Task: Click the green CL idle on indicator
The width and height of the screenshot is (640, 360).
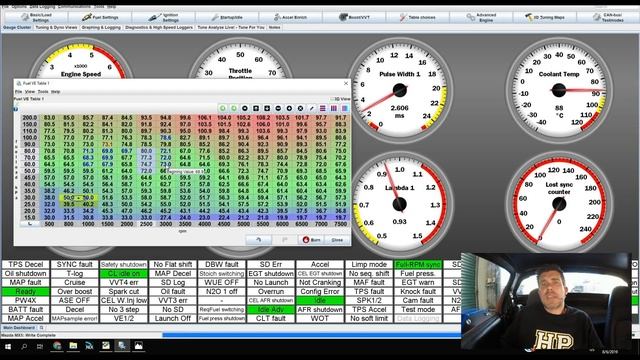Action: tap(124, 273)
